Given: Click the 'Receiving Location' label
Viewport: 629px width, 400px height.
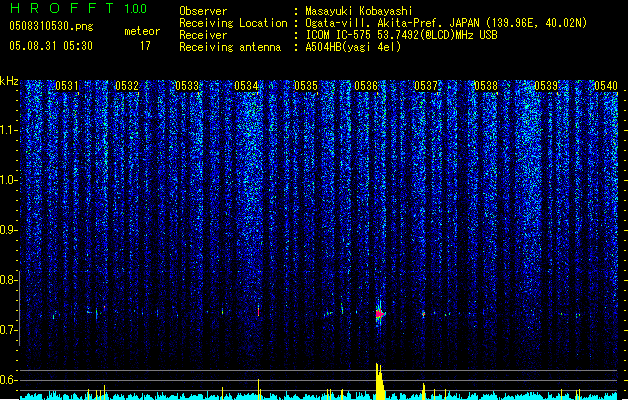Looking at the screenshot, I should point(233,23).
